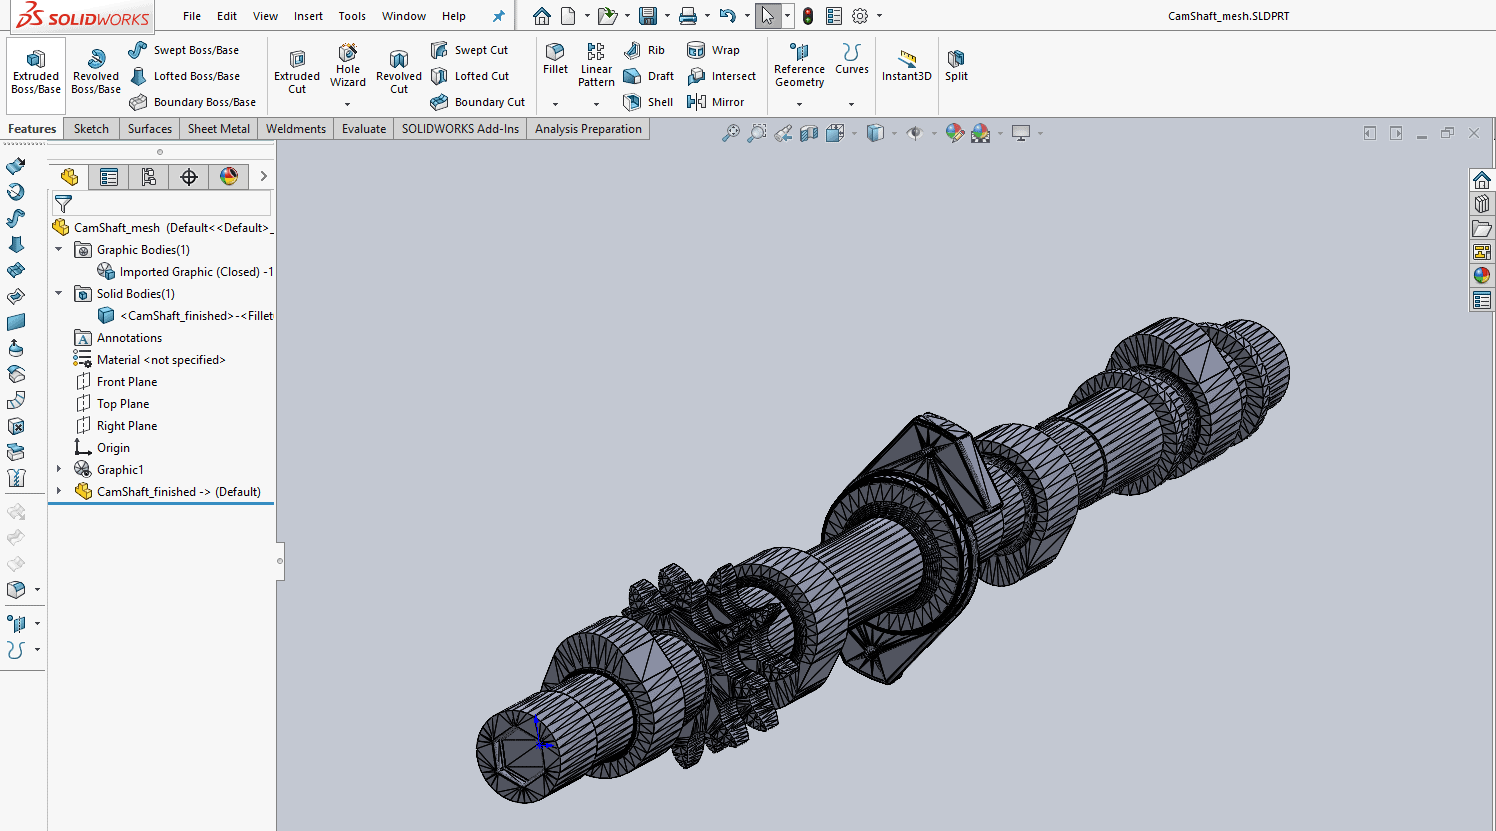Select the Rib tool
Image resolution: width=1496 pixels, height=831 pixels.
tap(644, 50)
